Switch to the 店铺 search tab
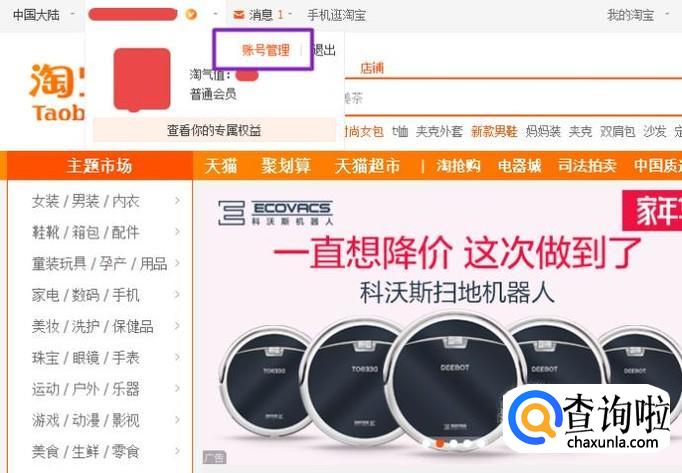This screenshot has height=473, width=682. coord(372,68)
